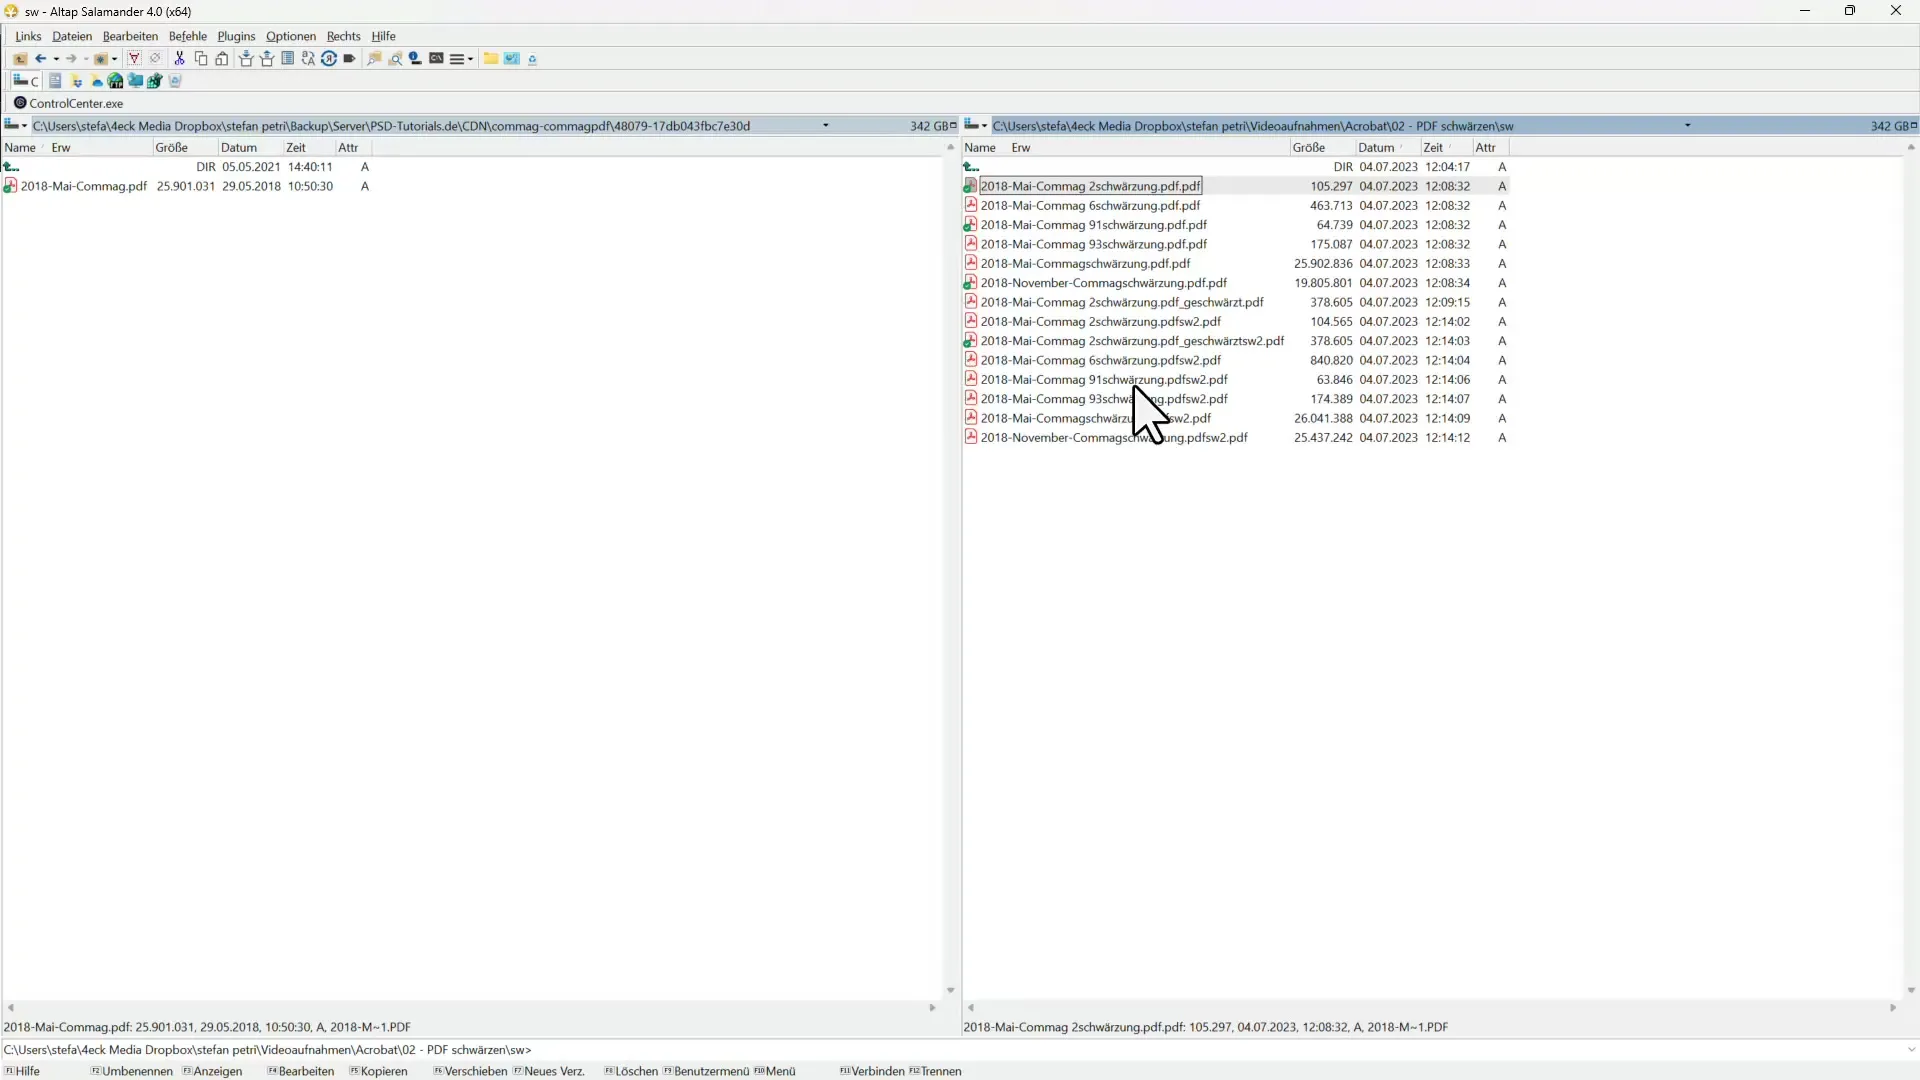Open the OneDrive cloud drive icon
The image size is (1920, 1080).
coord(97,81)
